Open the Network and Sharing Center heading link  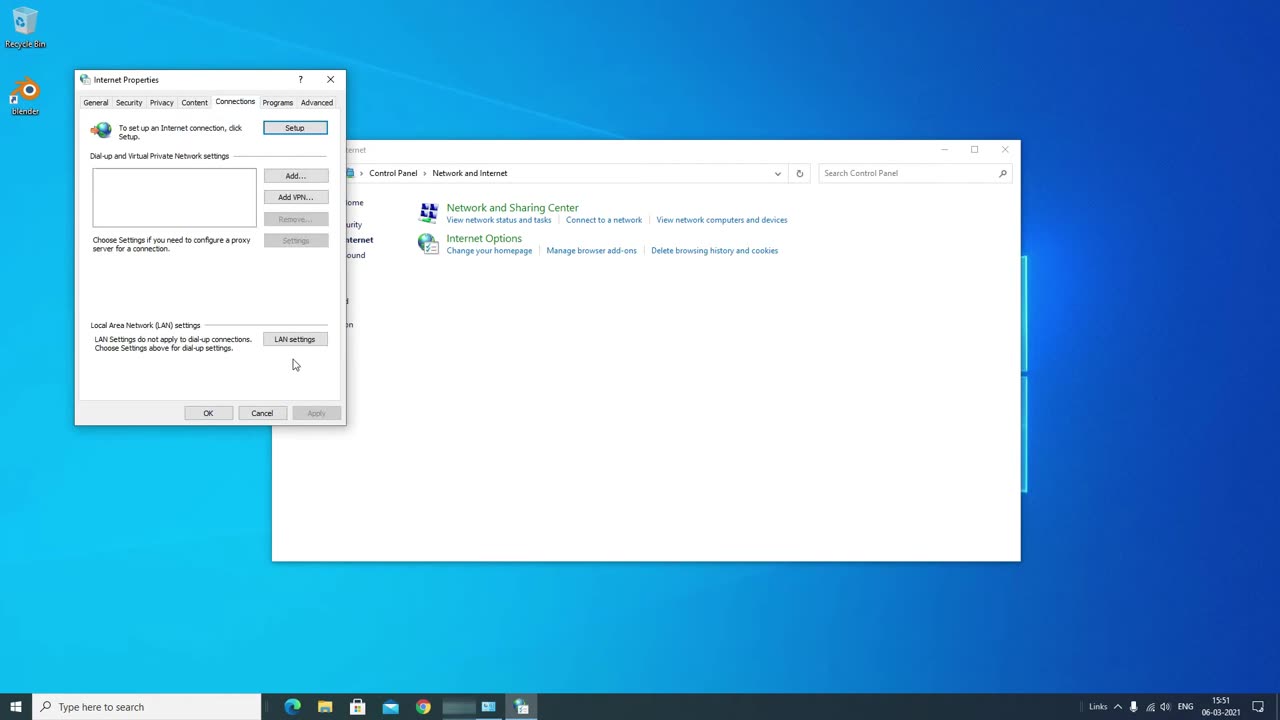(x=513, y=208)
